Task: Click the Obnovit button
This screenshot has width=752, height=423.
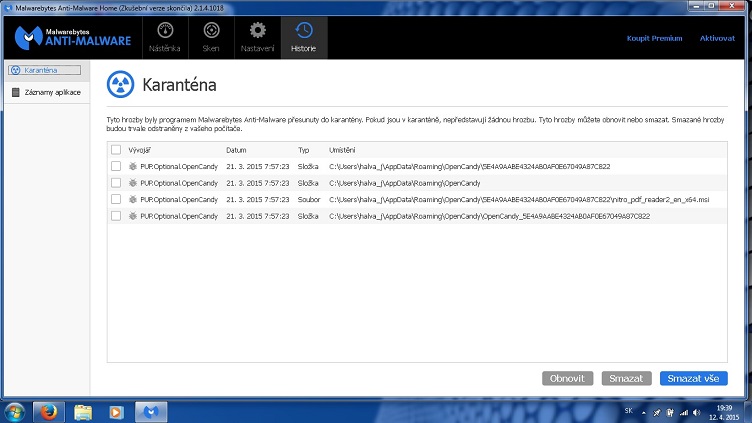Action: [567, 378]
